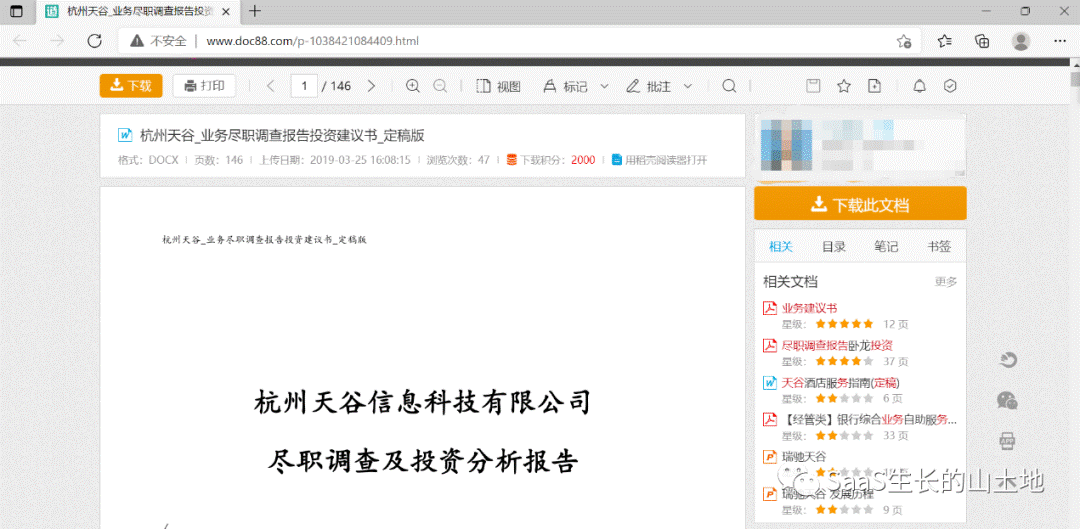Zoom in with the magnifier plus icon
The width and height of the screenshot is (1080, 529).
[x=413, y=86]
